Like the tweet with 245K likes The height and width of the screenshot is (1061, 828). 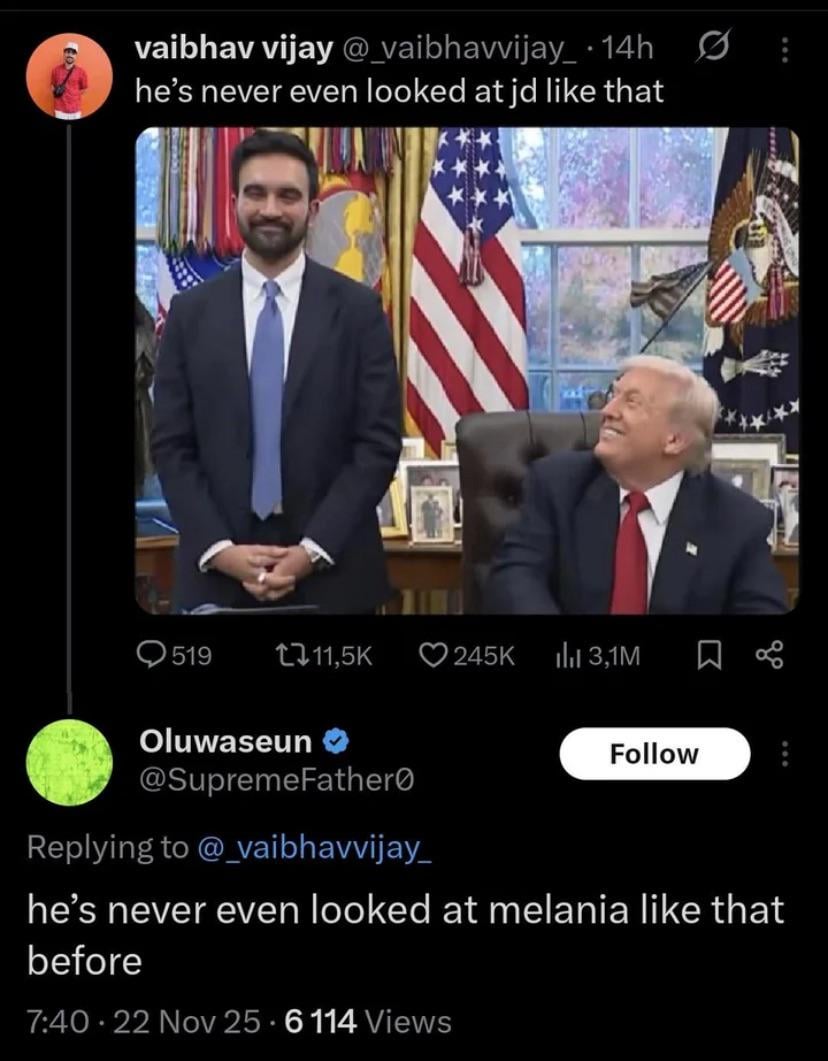point(434,655)
